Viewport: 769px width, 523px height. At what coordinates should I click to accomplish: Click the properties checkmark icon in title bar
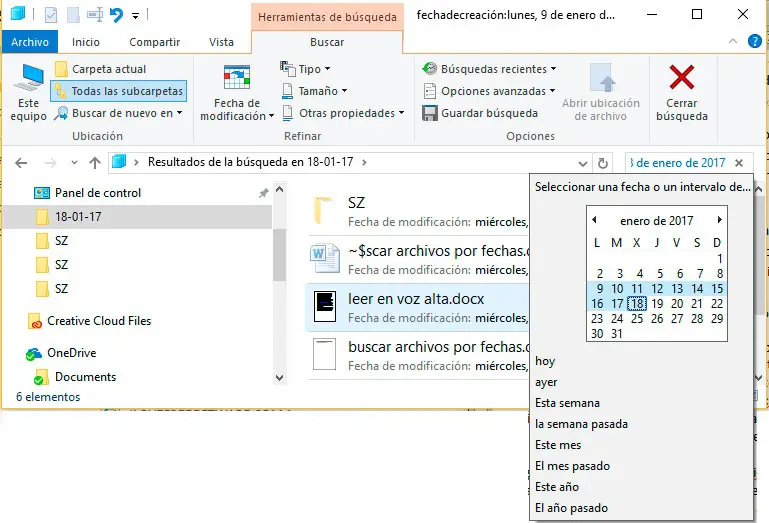51,15
